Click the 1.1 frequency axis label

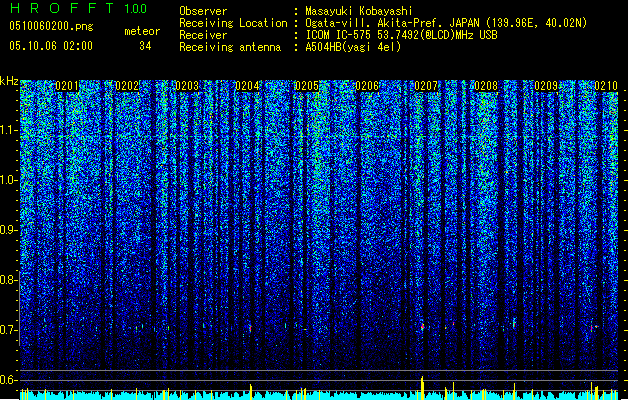click(x=8, y=130)
